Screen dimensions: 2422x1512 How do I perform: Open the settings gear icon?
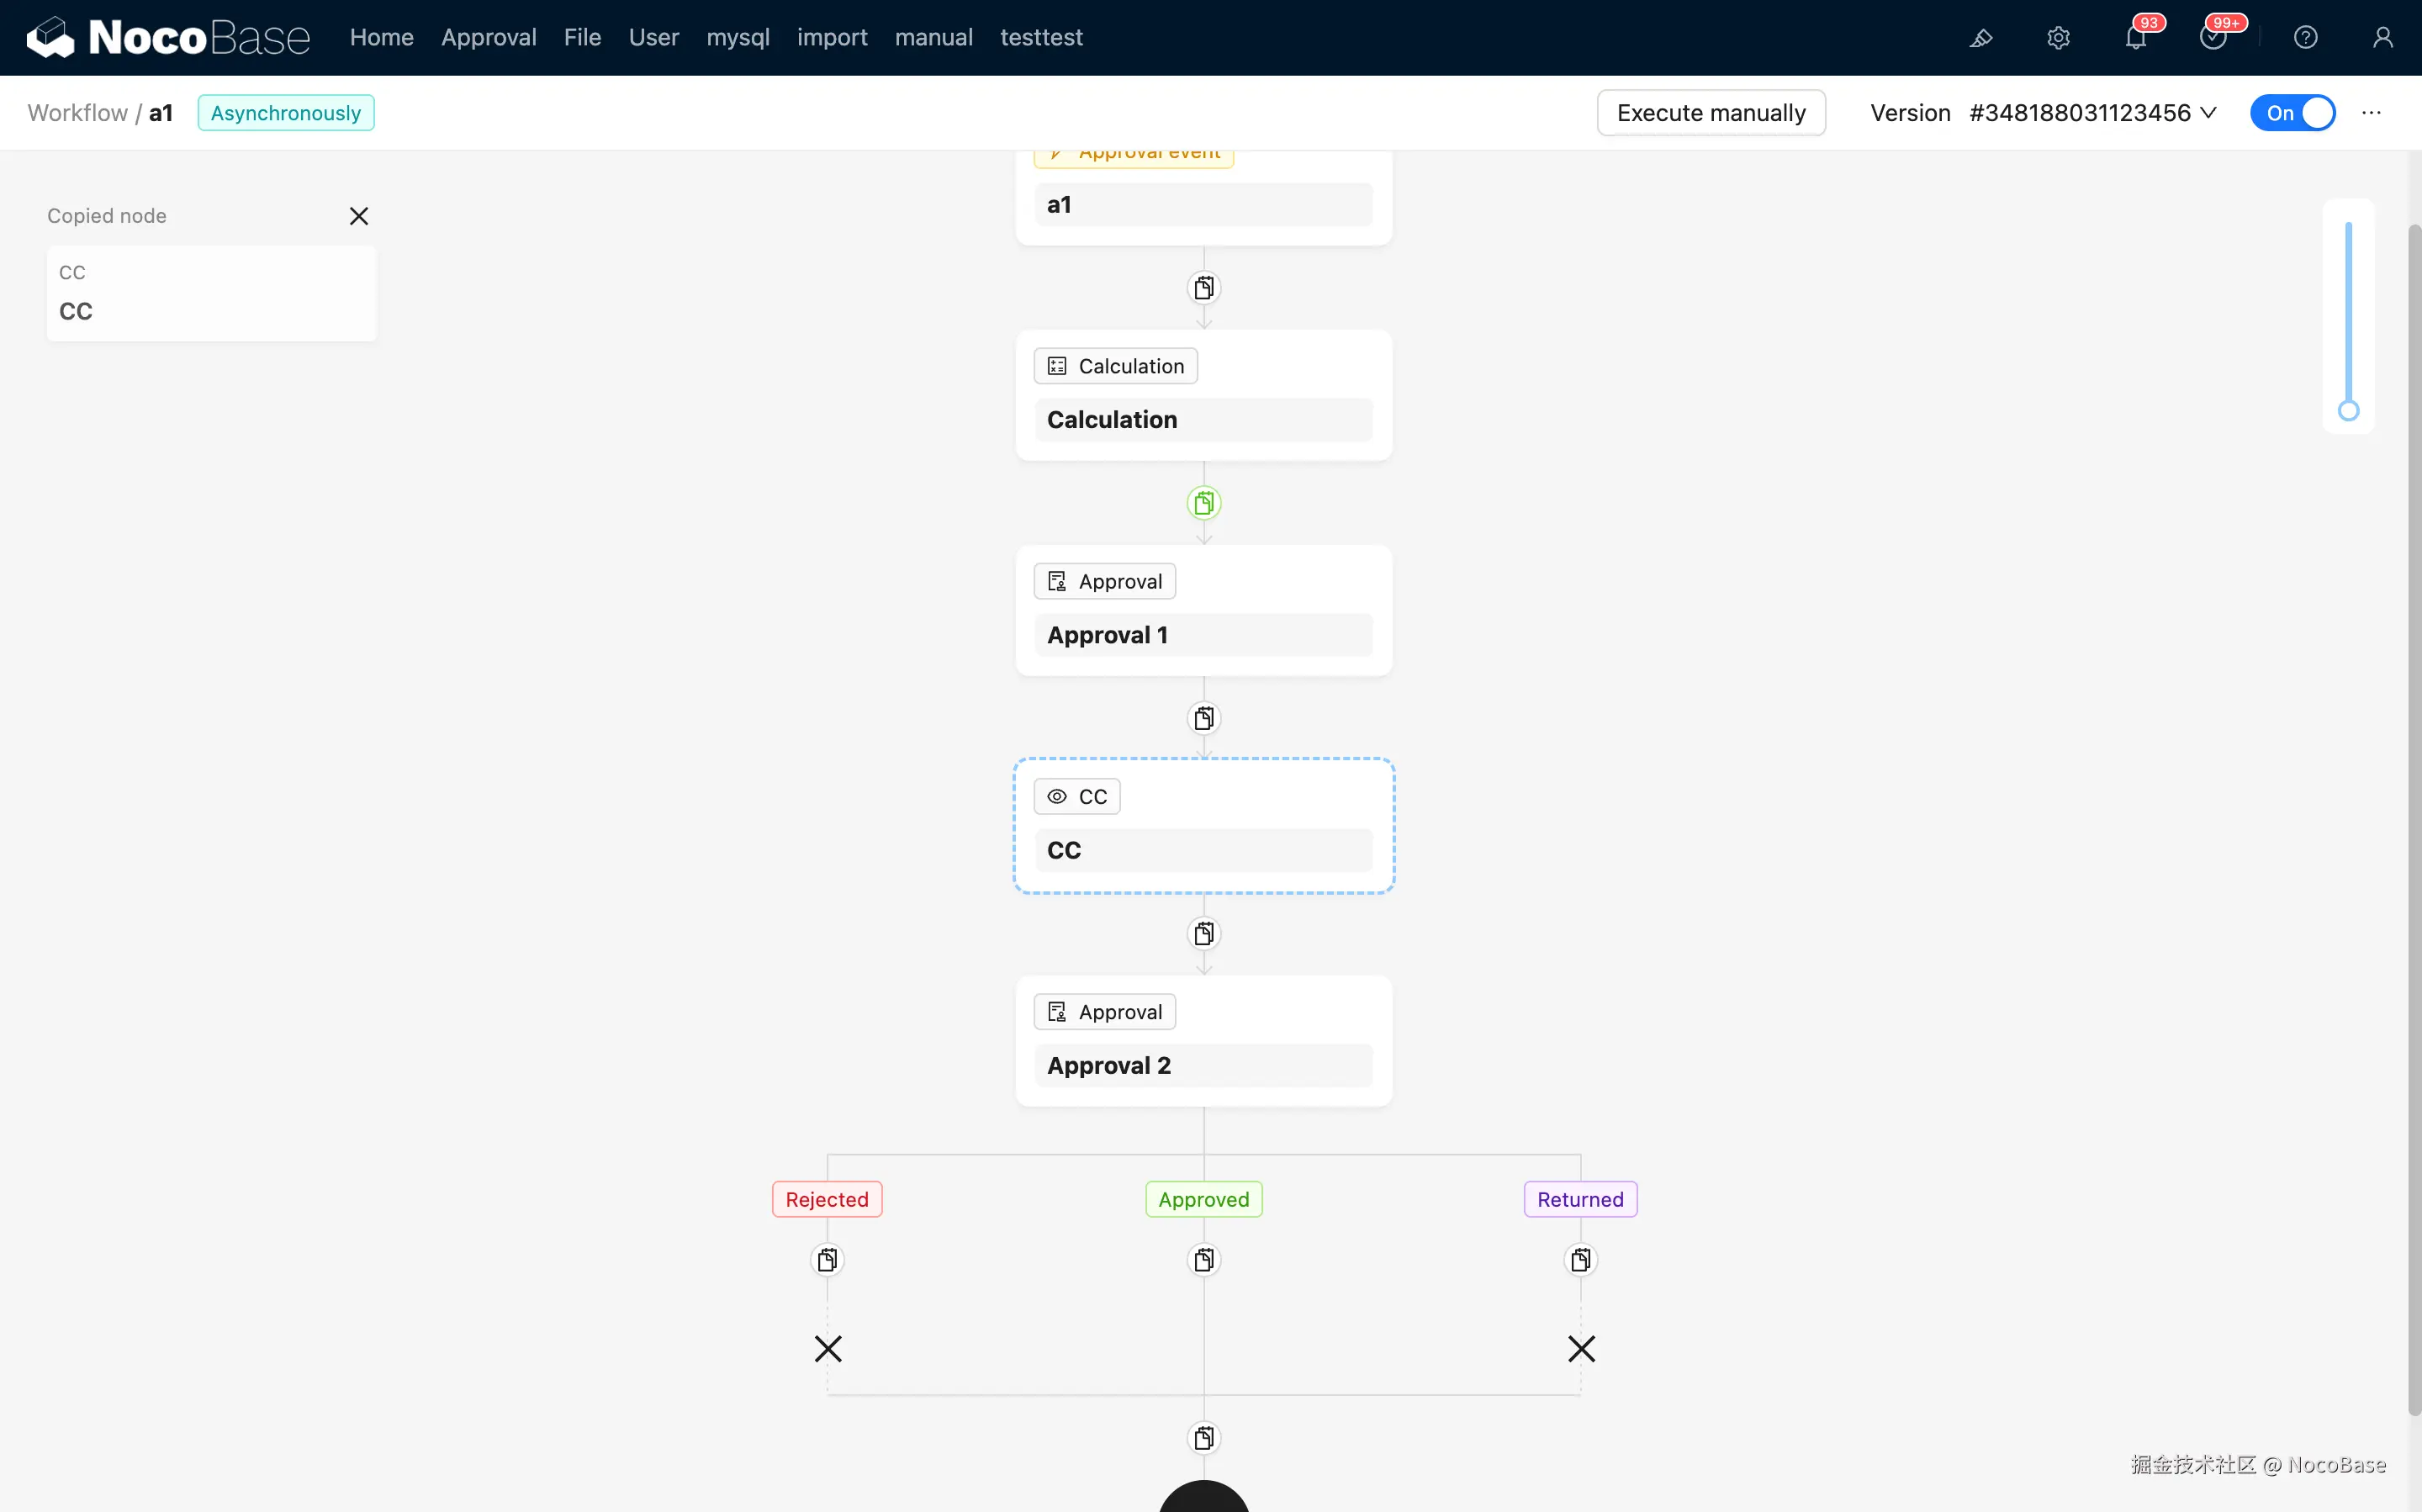click(2058, 38)
